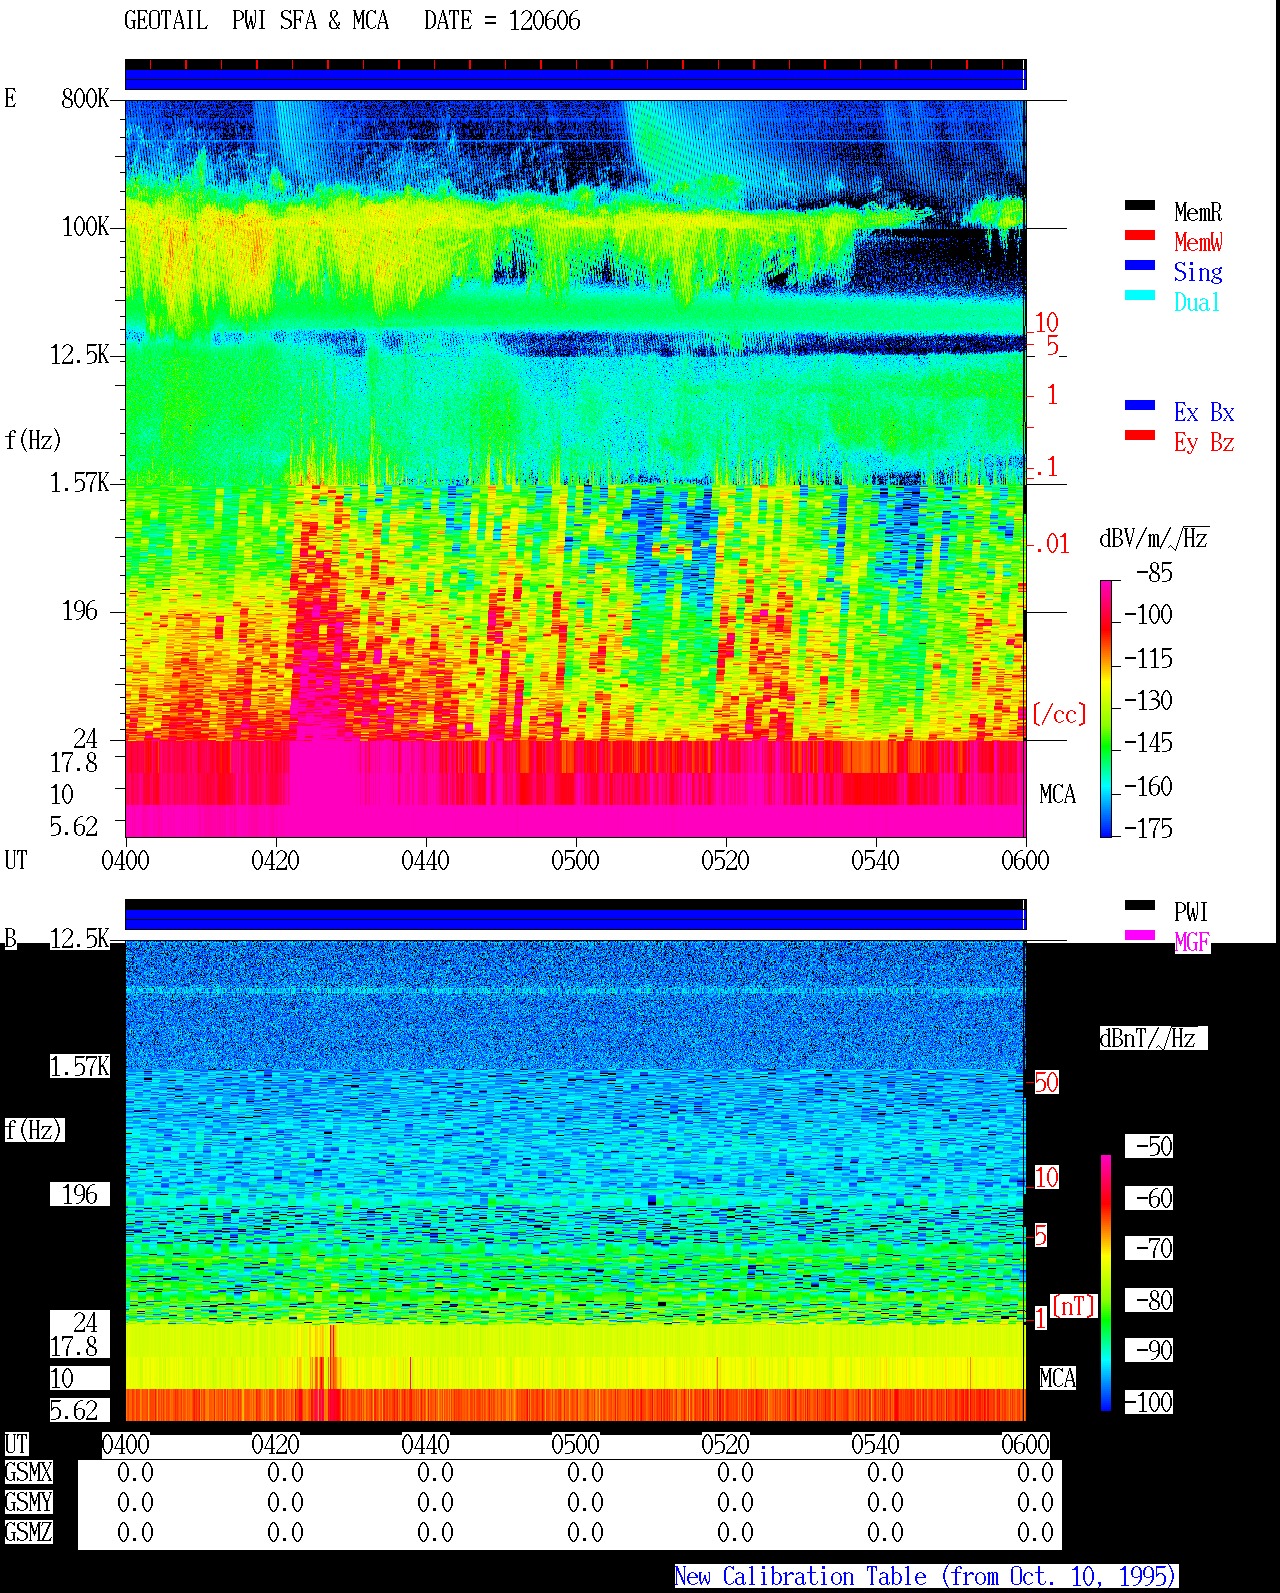Click the -175 color scale value
Image resolution: width=1280 pixels, height=1593 pixels.
[1148, 828]
